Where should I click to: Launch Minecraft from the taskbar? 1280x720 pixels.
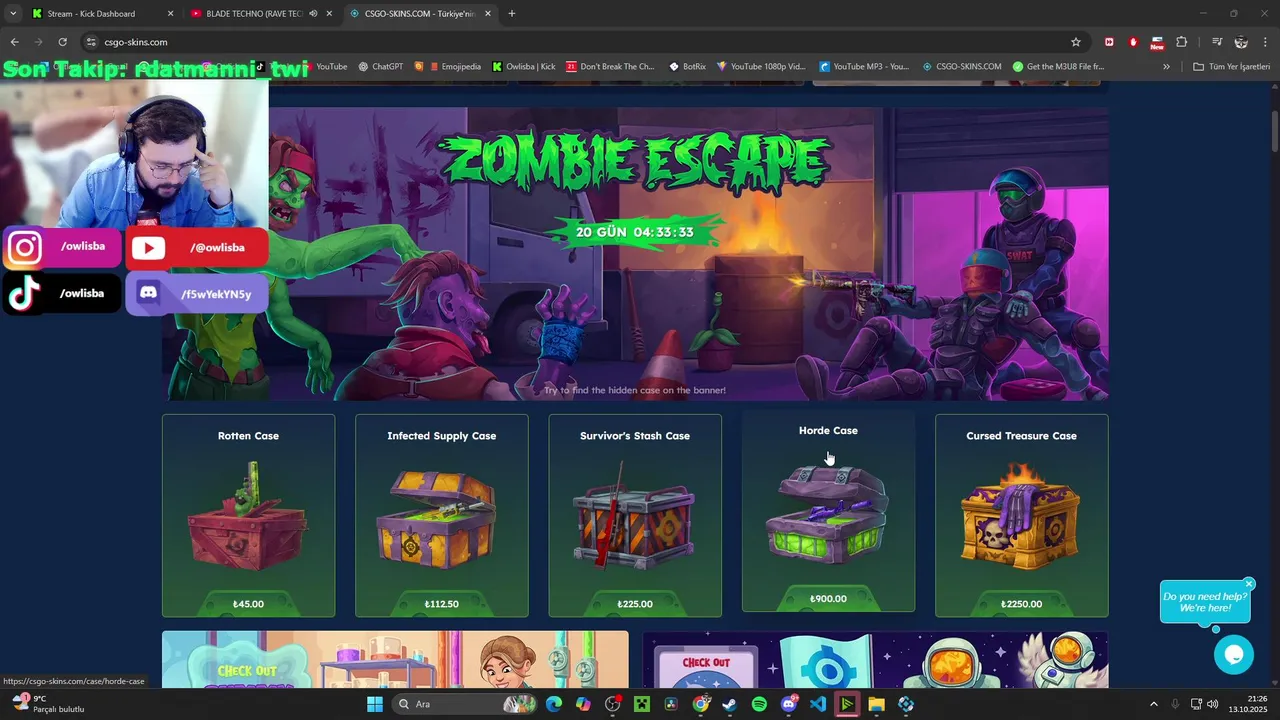pyautogui.click(x=641, y=704)
